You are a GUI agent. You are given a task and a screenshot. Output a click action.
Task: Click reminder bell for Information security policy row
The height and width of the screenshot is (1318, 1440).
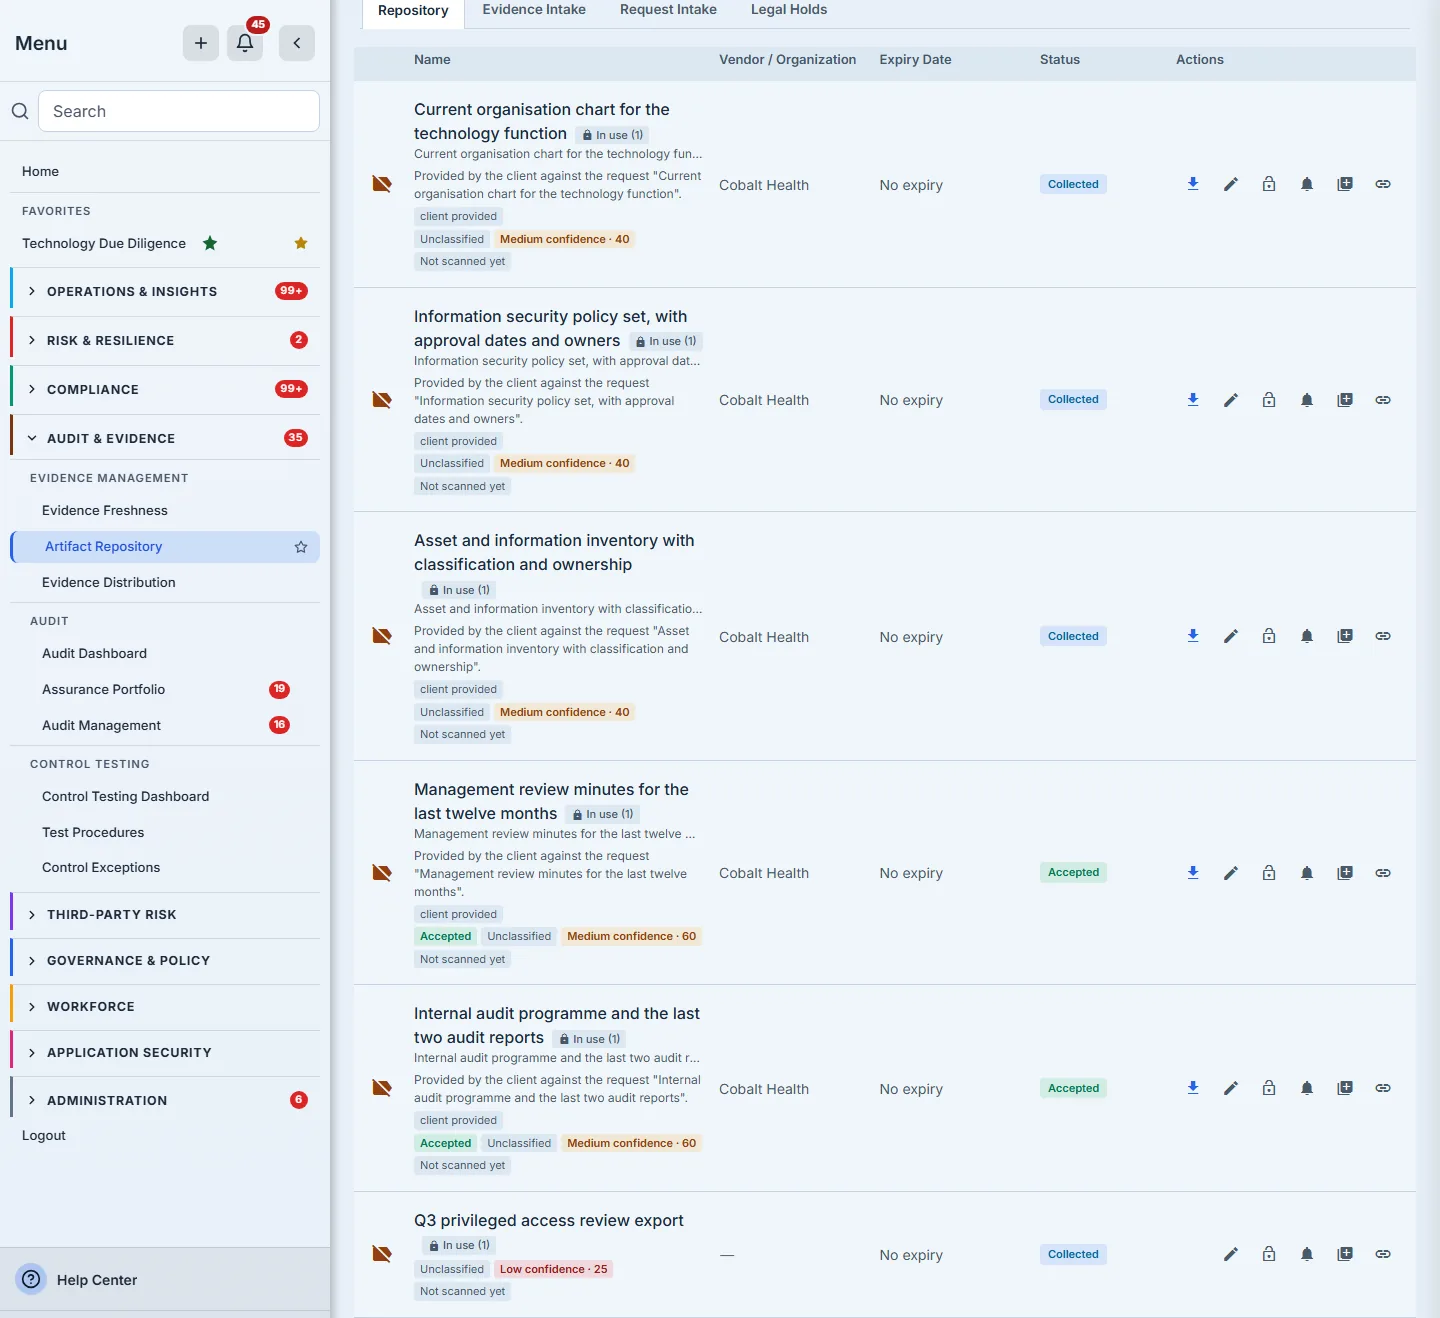pyautogui.click(x=1307, y=400)
